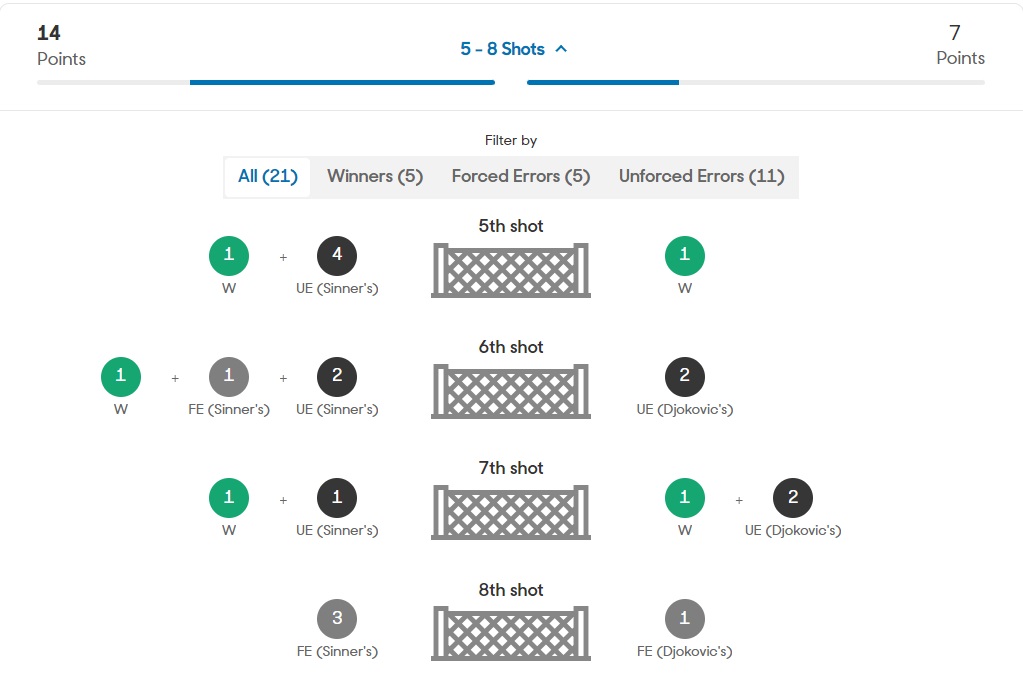The width and height of the screenshot is (1023, 689).
Task: Select Sinner's 3 forced errors circle, 8th shot
Action: pyautogui.click(x=337, y=619)
